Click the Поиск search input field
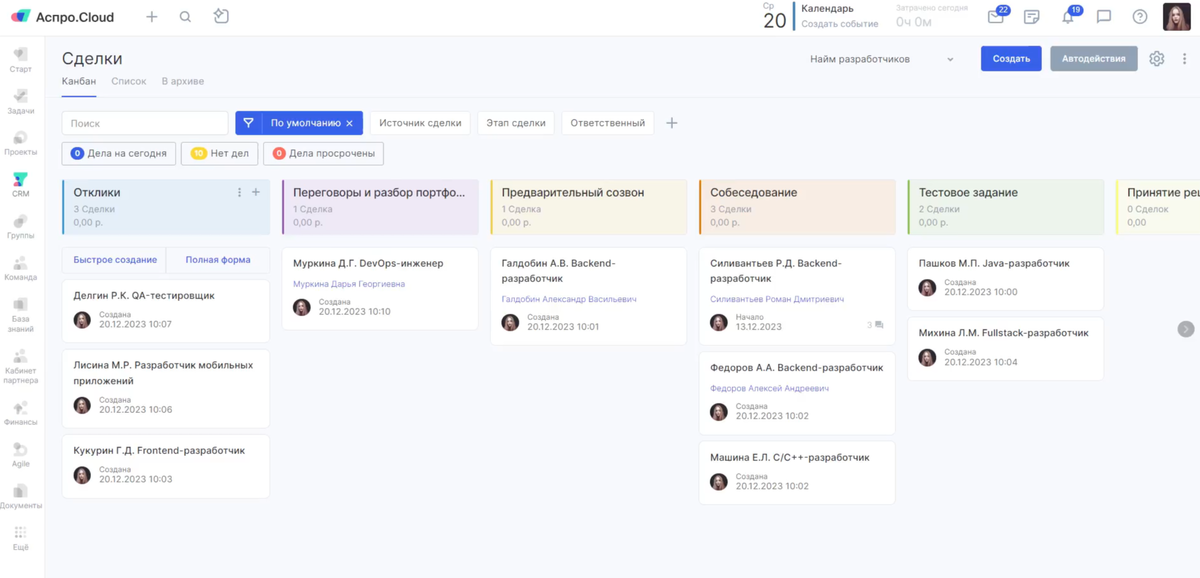Screen dimensions: 1200x578 (144, 122)
